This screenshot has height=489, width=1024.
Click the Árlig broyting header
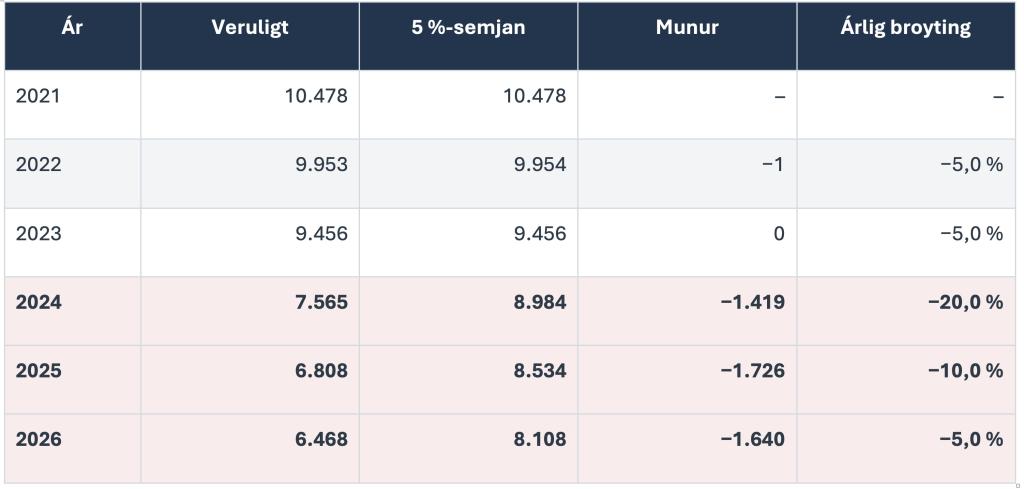click(906, 36)
